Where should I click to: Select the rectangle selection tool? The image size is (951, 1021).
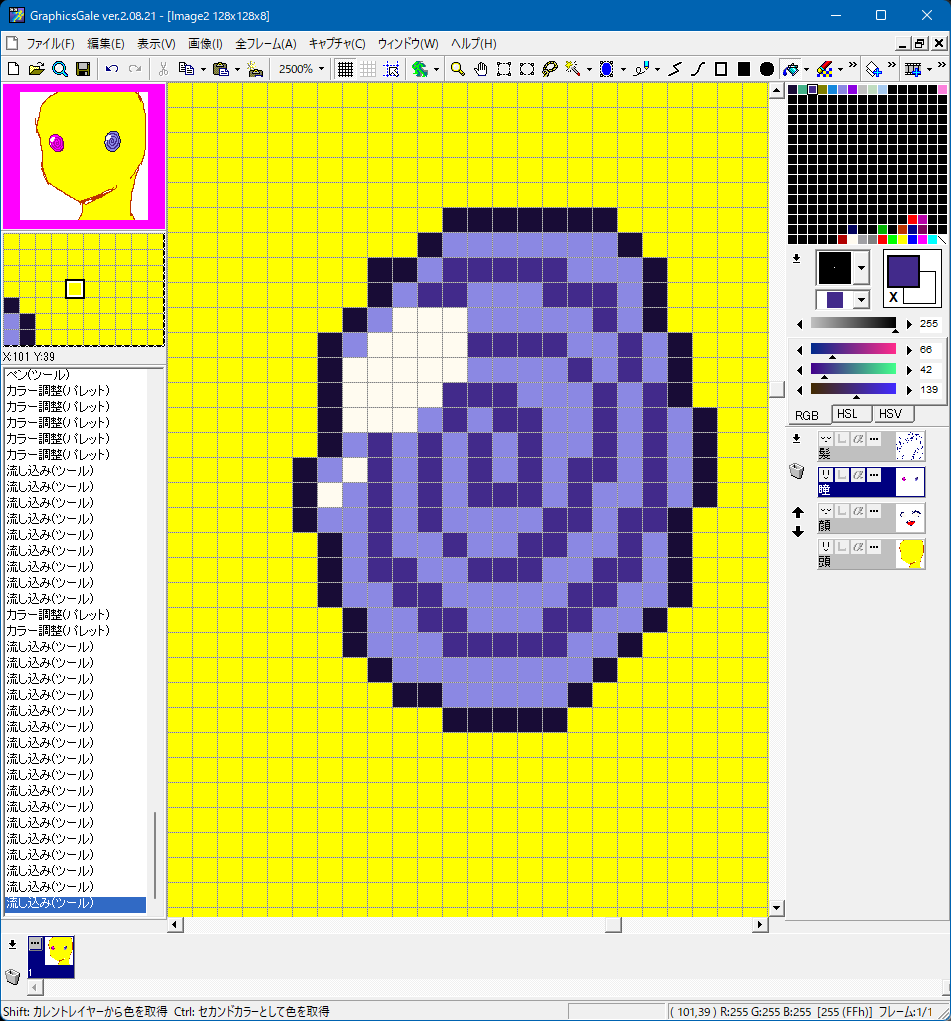504,69
